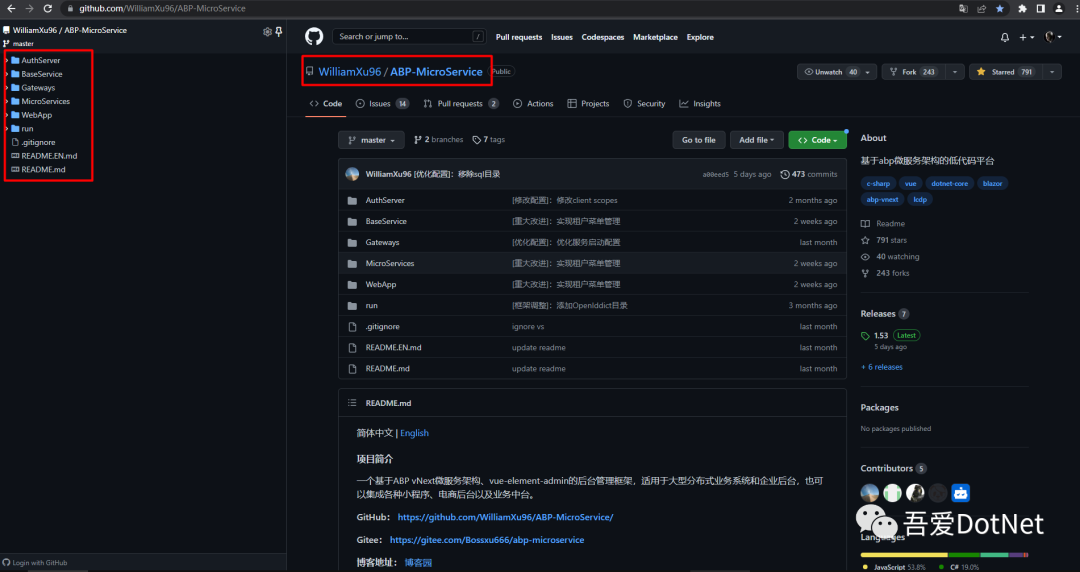
Task: Open the README outline list icon
Action: [x=352, y=402]
